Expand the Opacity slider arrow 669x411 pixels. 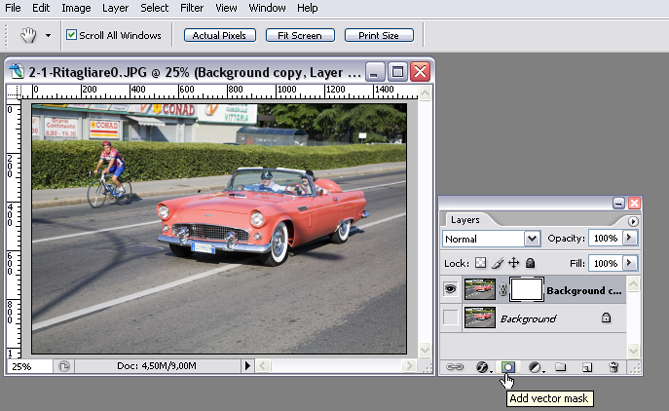tap(629, 239)
